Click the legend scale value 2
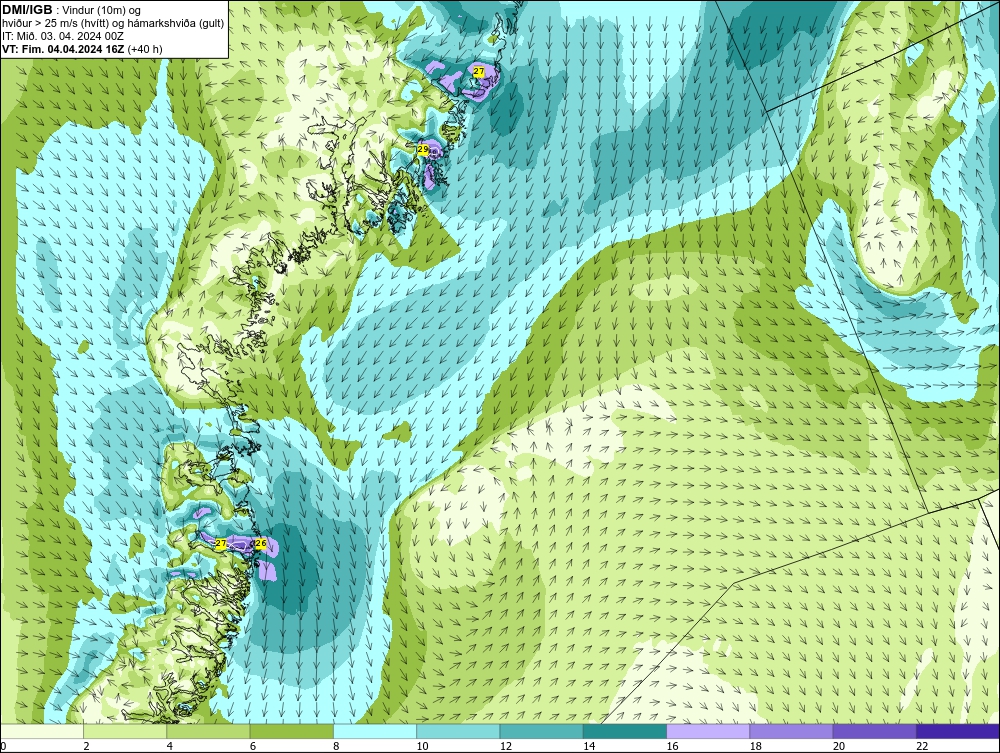The height and width of the screenshot is (753, 1000). pos(86,747)
